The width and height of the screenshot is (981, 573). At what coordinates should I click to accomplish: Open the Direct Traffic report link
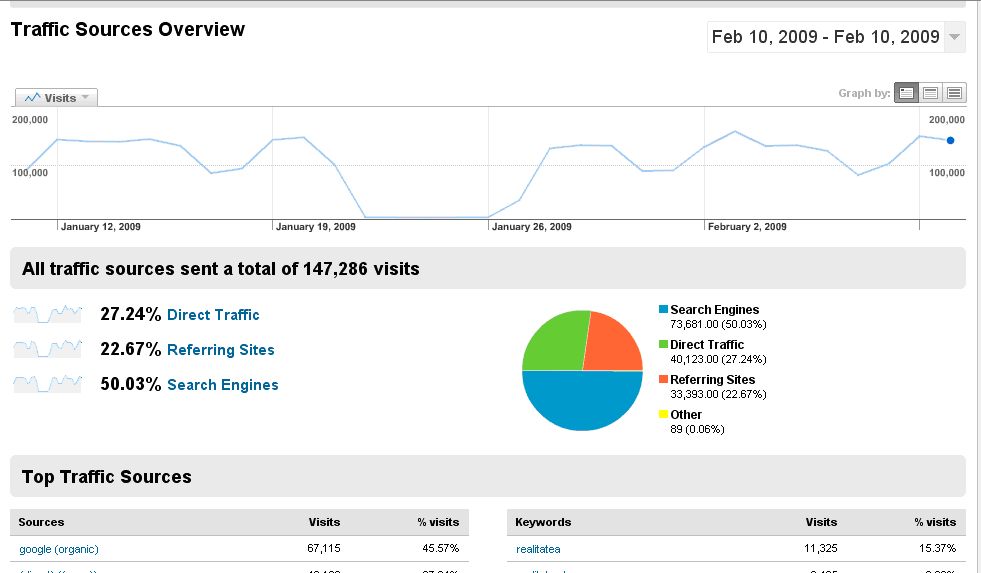pyautogui.click(x=213, y=315)
